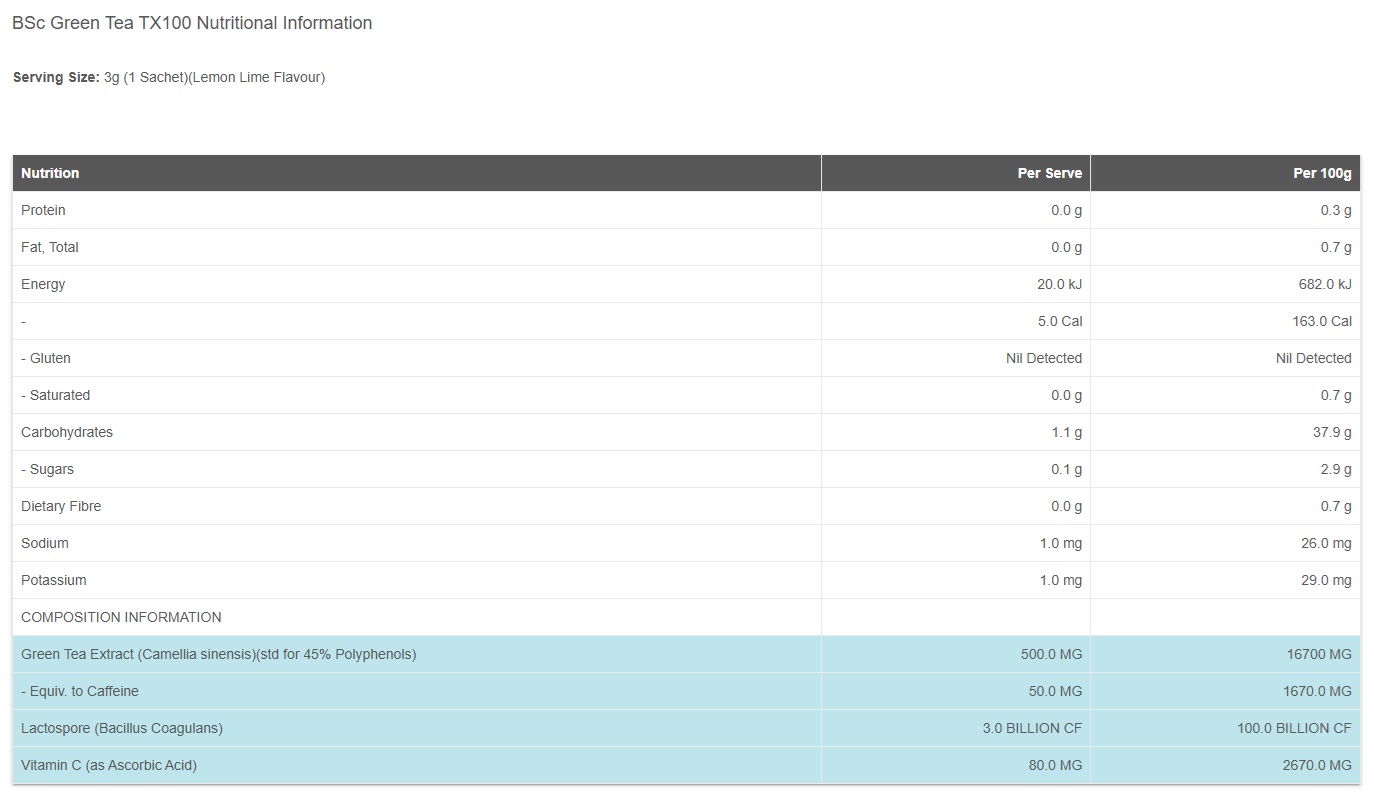Select the Per Serve column header
This screenshot has width=1374, height=800.
tap(1049, 173)
